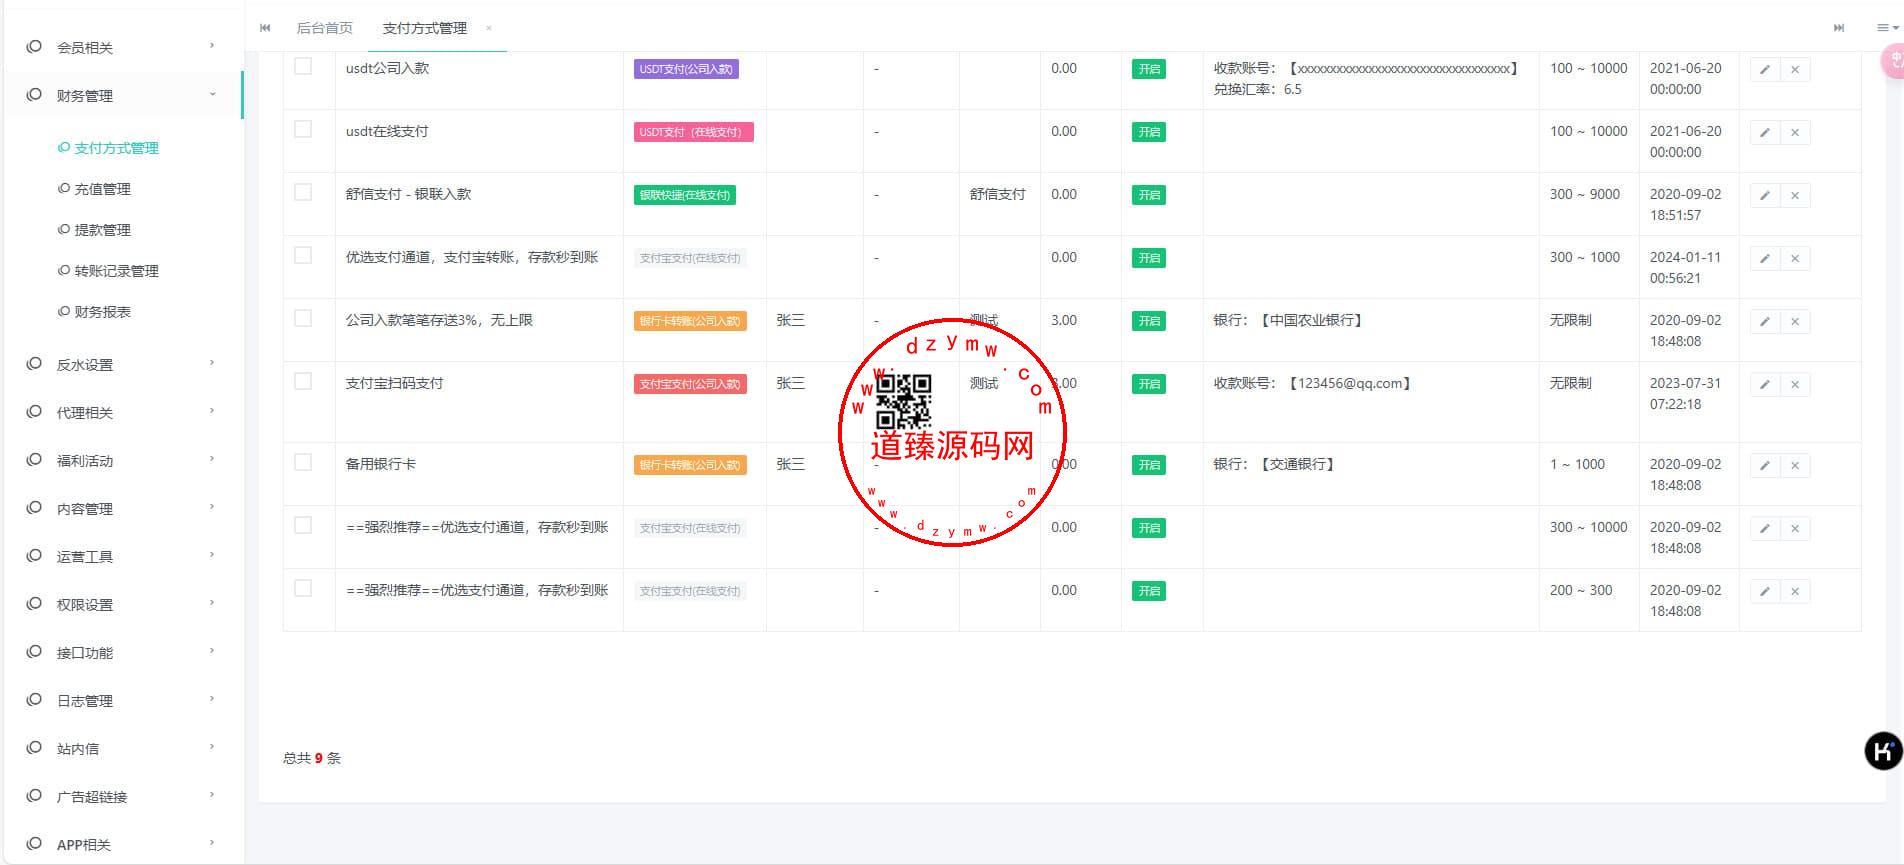Screen dimensions: 1904x865
Task: Delete the 200 ~ 300 强烈推荐 row
Action: pos(1795,592)
